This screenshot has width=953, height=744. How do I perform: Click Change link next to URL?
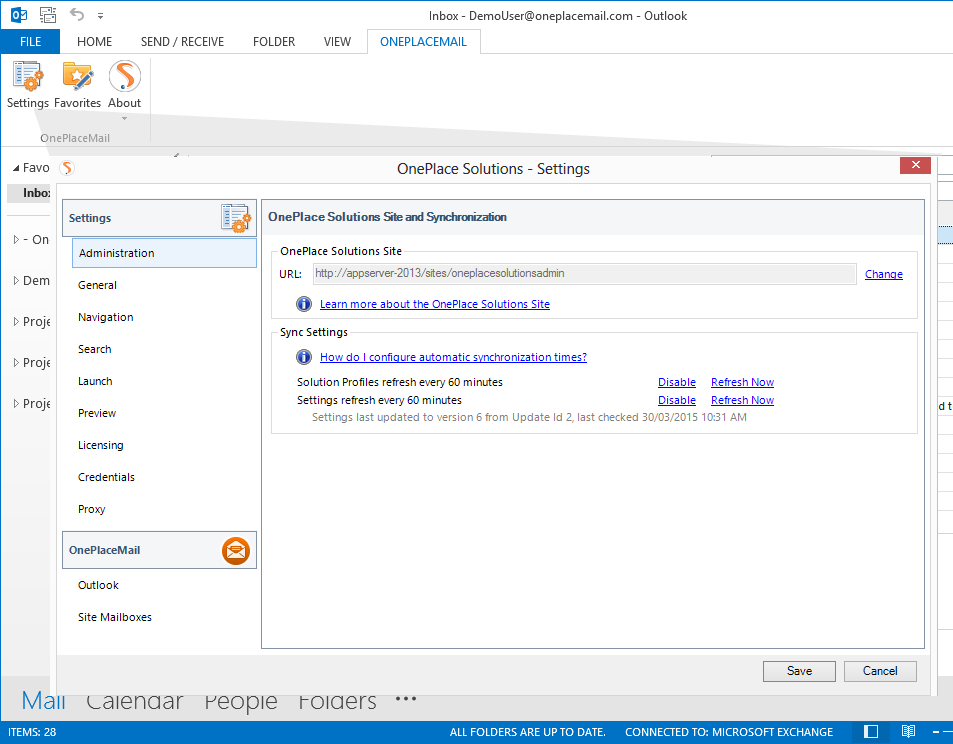coord(883,274)
